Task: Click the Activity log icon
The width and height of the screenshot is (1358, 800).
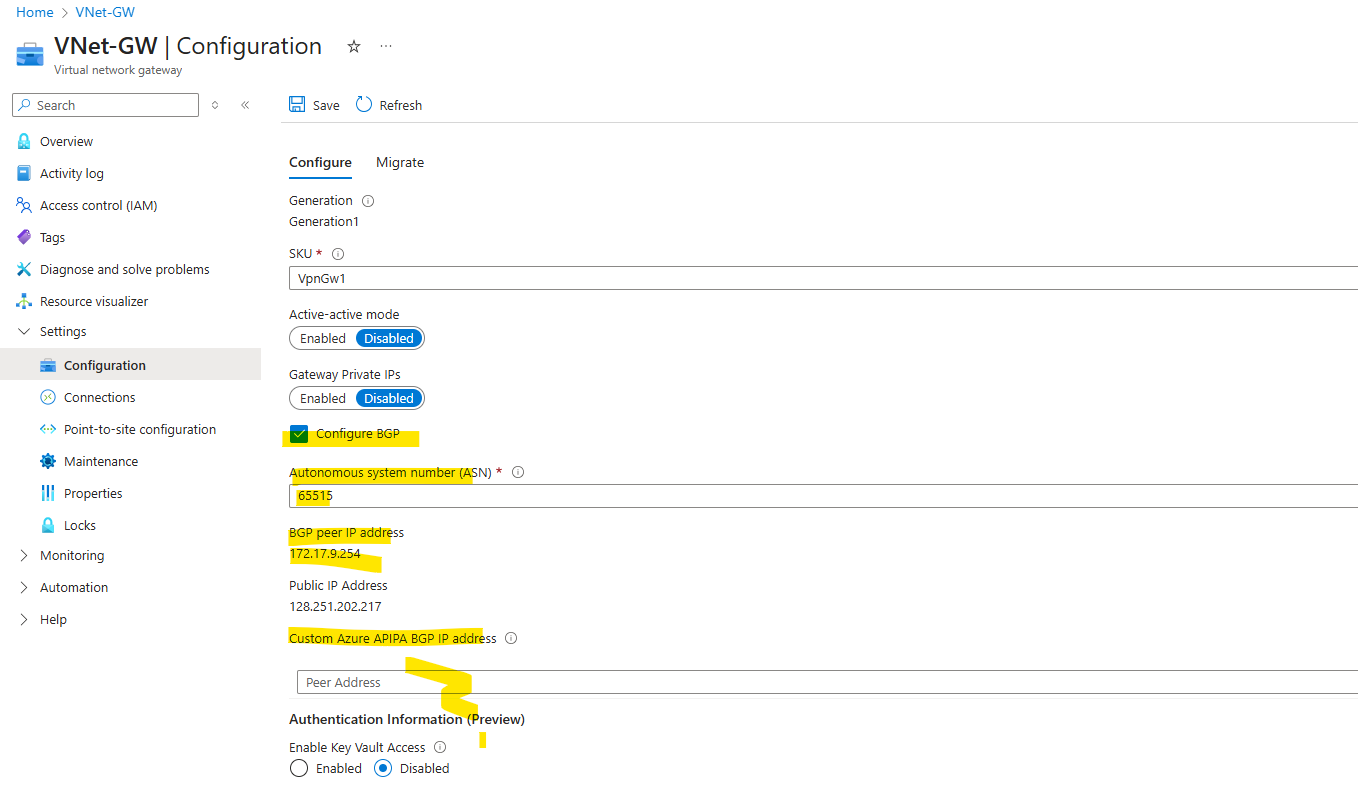Action: coord(24,174)
